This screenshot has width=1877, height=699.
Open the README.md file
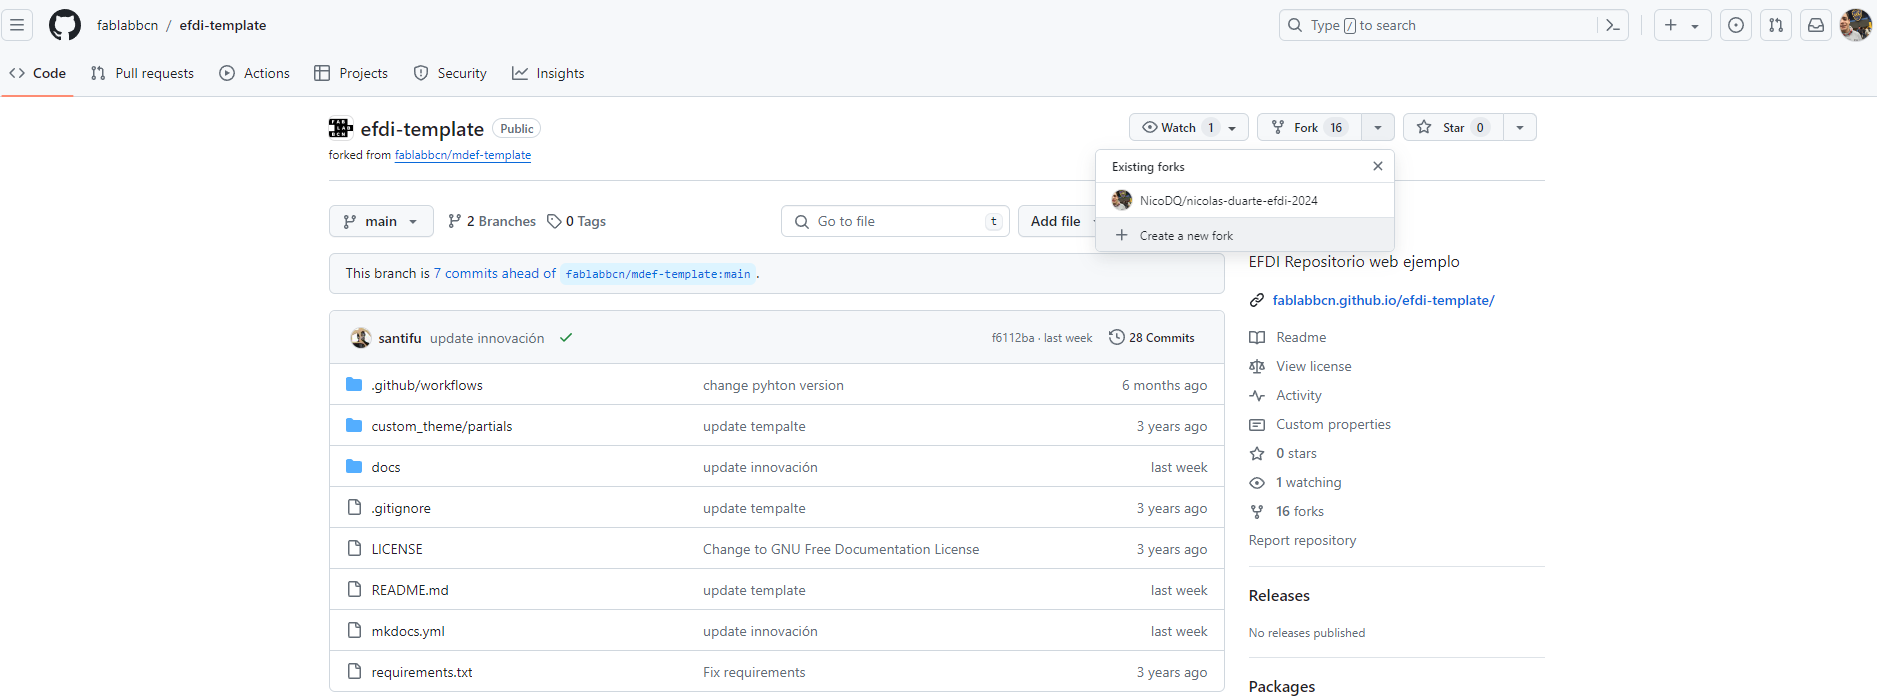click(x=410, y=590)
